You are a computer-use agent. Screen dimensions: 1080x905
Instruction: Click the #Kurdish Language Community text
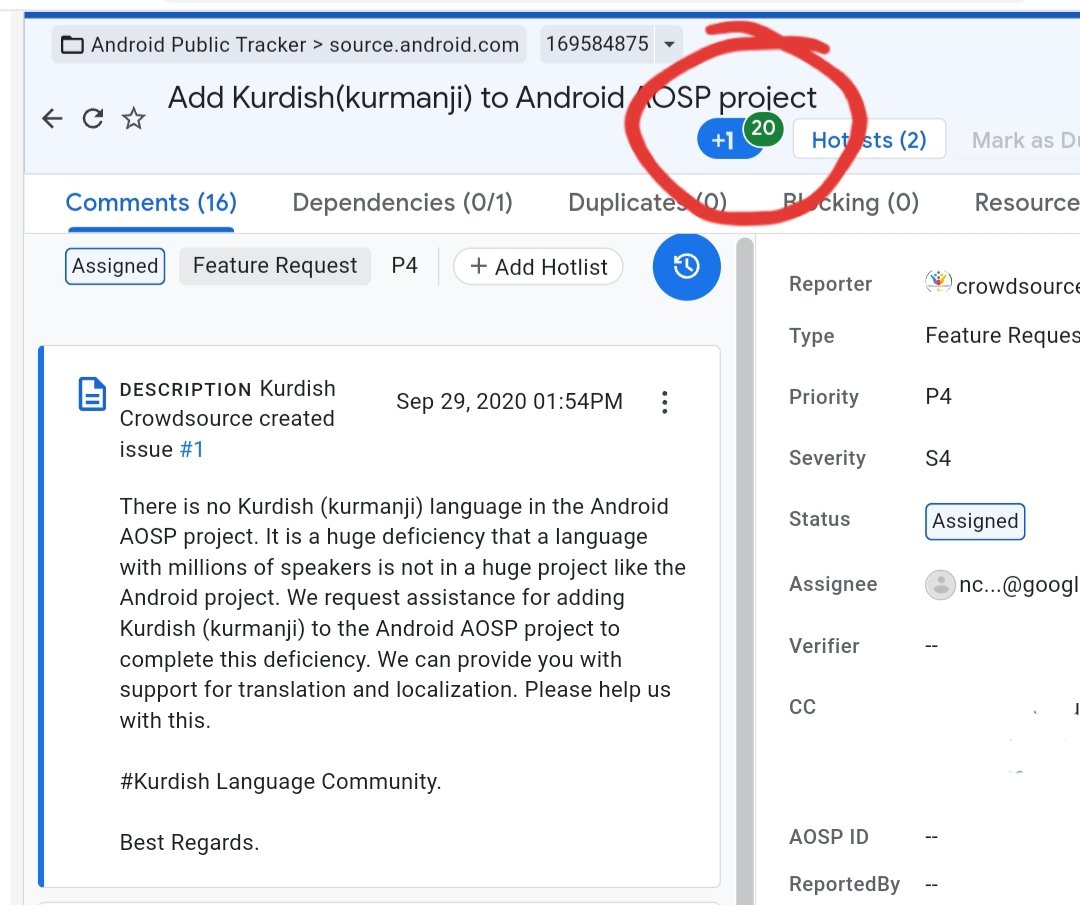point(280,782)
